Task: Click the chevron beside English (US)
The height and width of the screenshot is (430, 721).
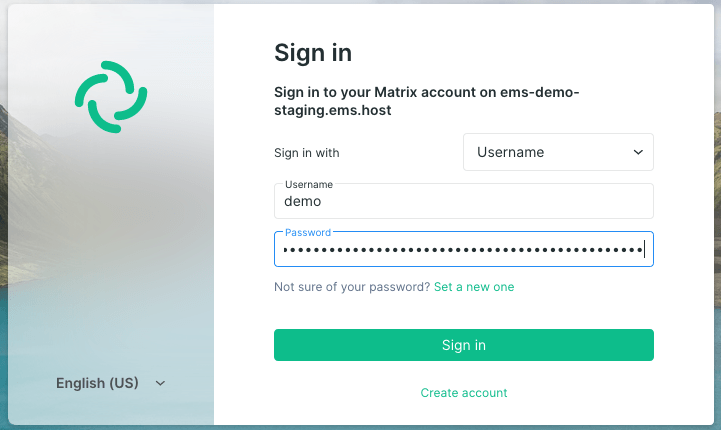Action: coord(160,383)
